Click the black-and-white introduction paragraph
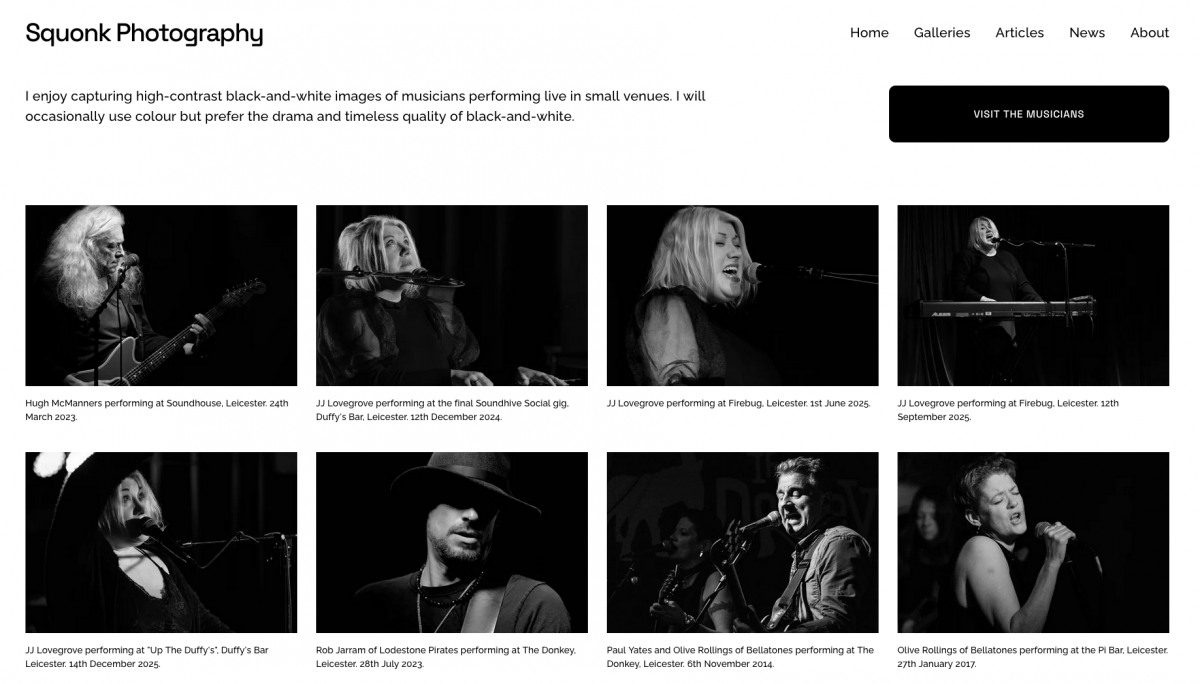The width and height of the screenshot is (1200, 684). (366, 106)
